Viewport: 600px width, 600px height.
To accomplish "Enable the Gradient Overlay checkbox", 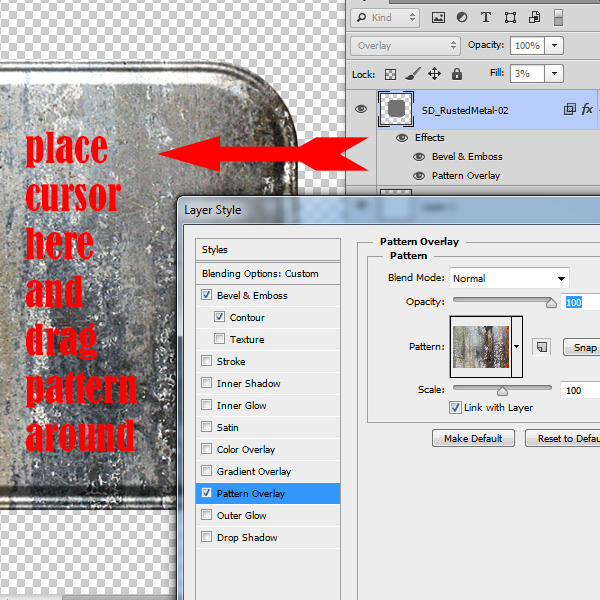I will pyautogui.click(x=206, y=470).
